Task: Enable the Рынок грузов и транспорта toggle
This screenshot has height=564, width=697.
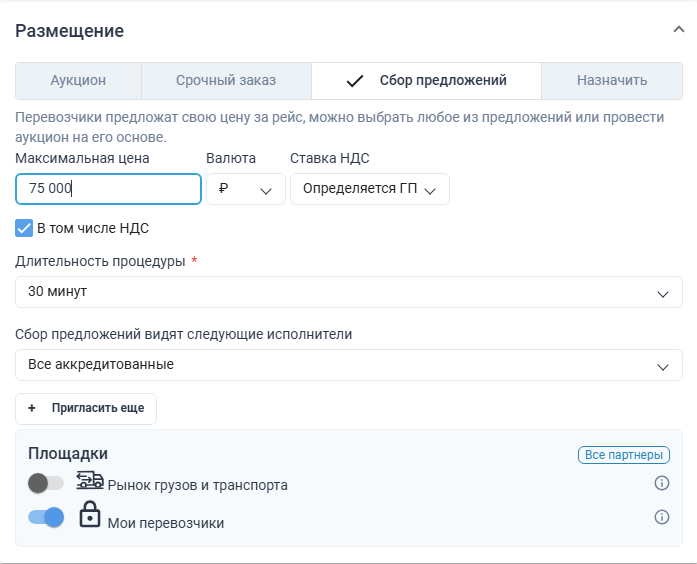Action: pos(46,483)
